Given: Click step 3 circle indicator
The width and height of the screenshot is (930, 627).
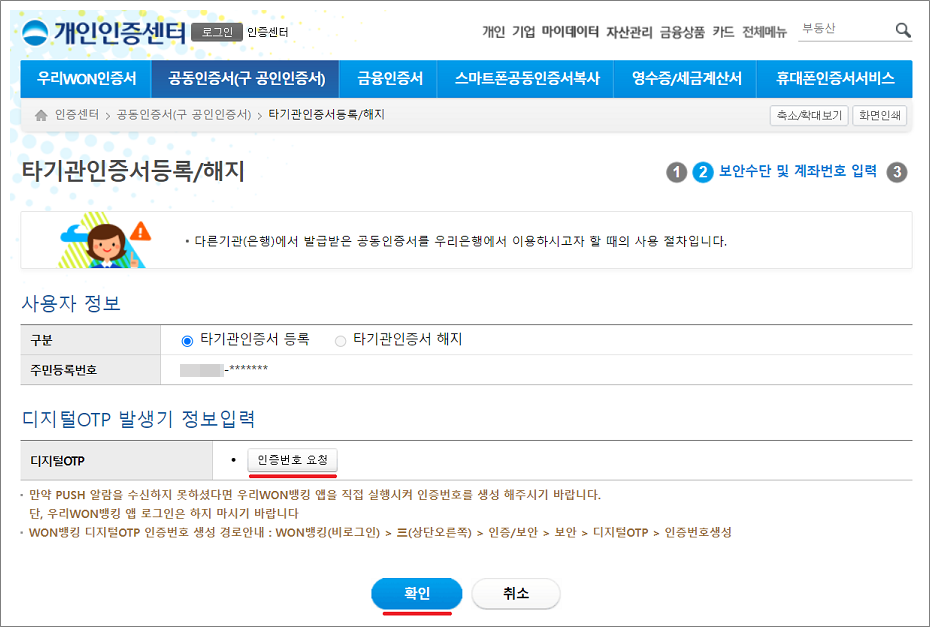Looking at the screenshot, I should 897,173.
